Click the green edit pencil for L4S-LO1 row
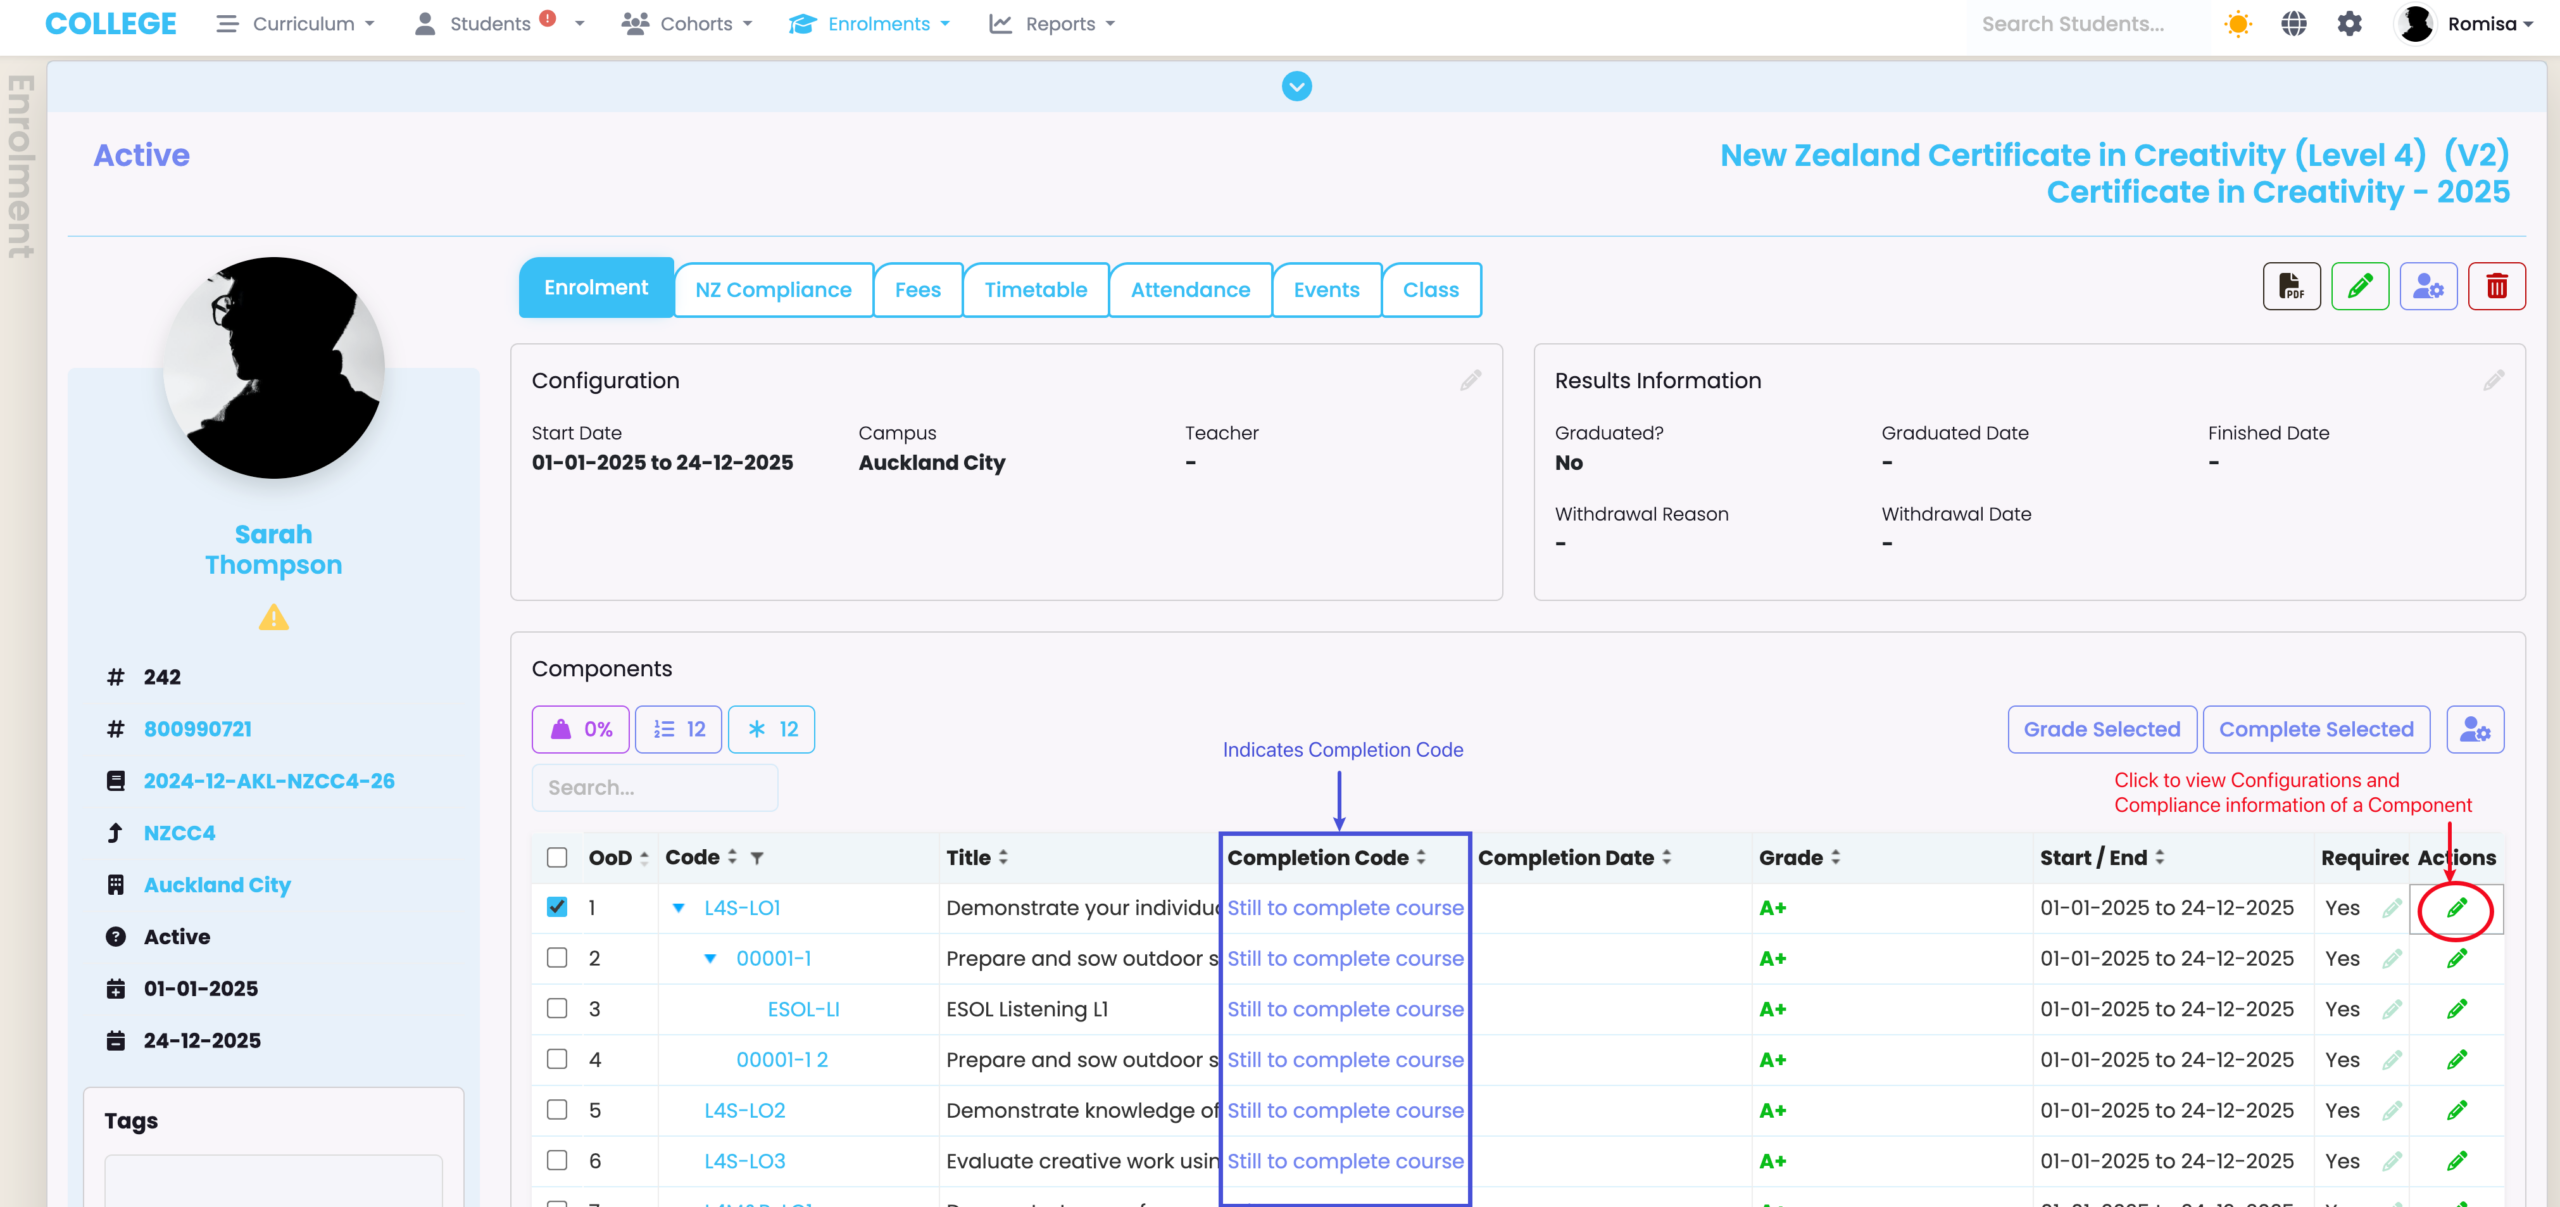 2456,908
